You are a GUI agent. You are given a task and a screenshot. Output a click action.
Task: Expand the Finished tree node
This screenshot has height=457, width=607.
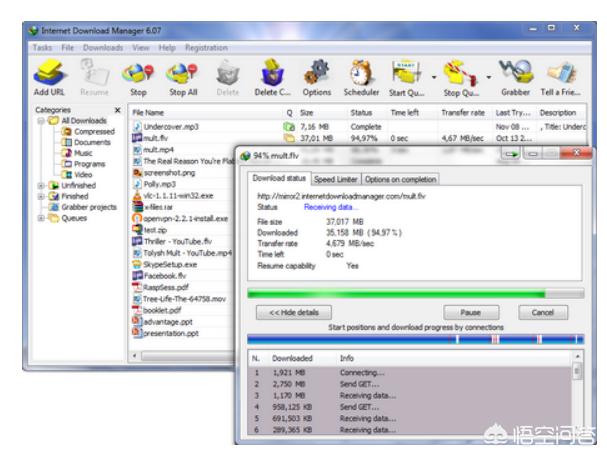[x=41, y=196]
